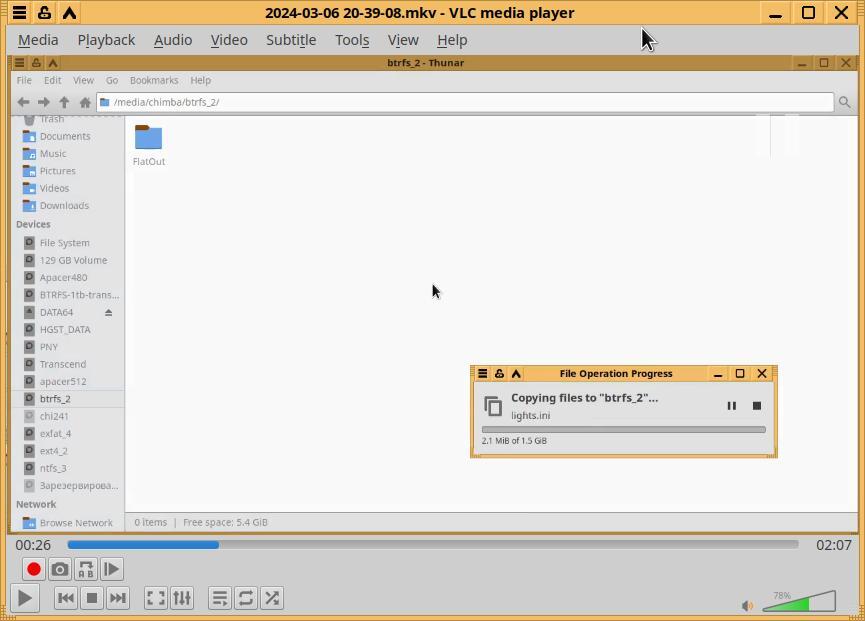Select exfat_4 device in sidebar
Screen dimensions: 865x621
pyautogui.click(x=55, y=433)
